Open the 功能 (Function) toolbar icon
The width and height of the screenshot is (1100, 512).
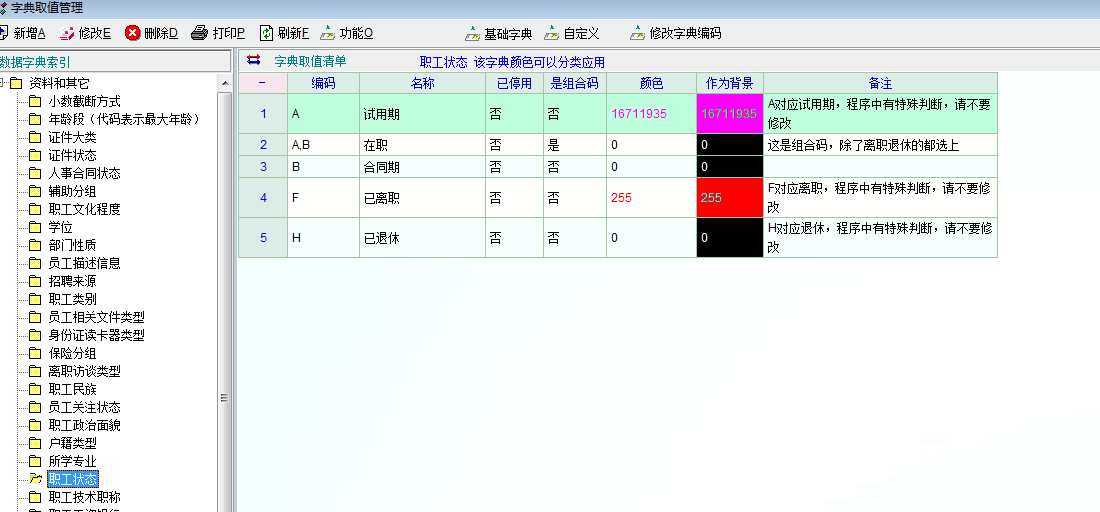[x=327, y=33]
